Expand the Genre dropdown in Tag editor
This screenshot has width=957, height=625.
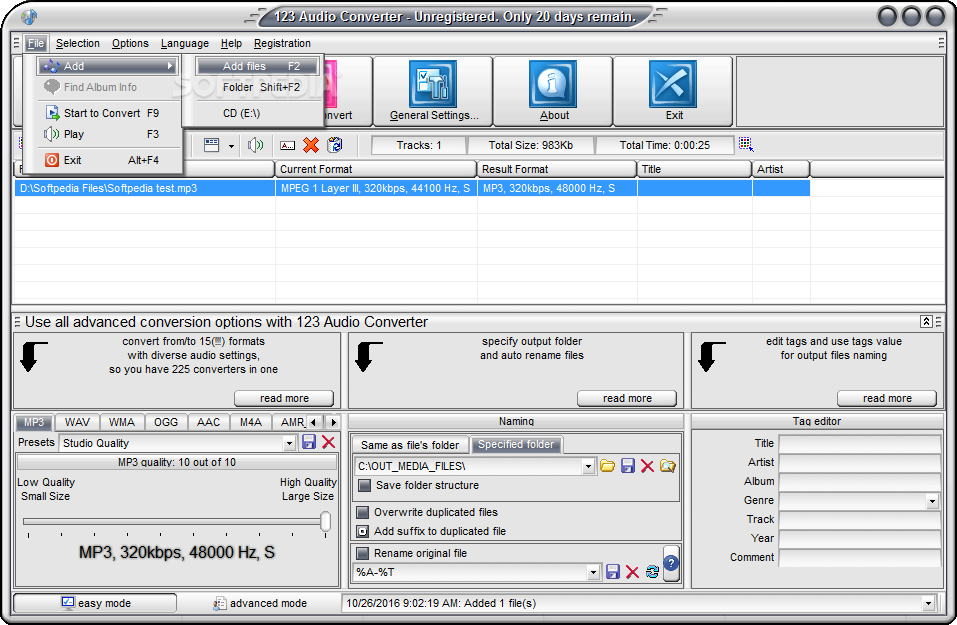click(x=932, y=501)
